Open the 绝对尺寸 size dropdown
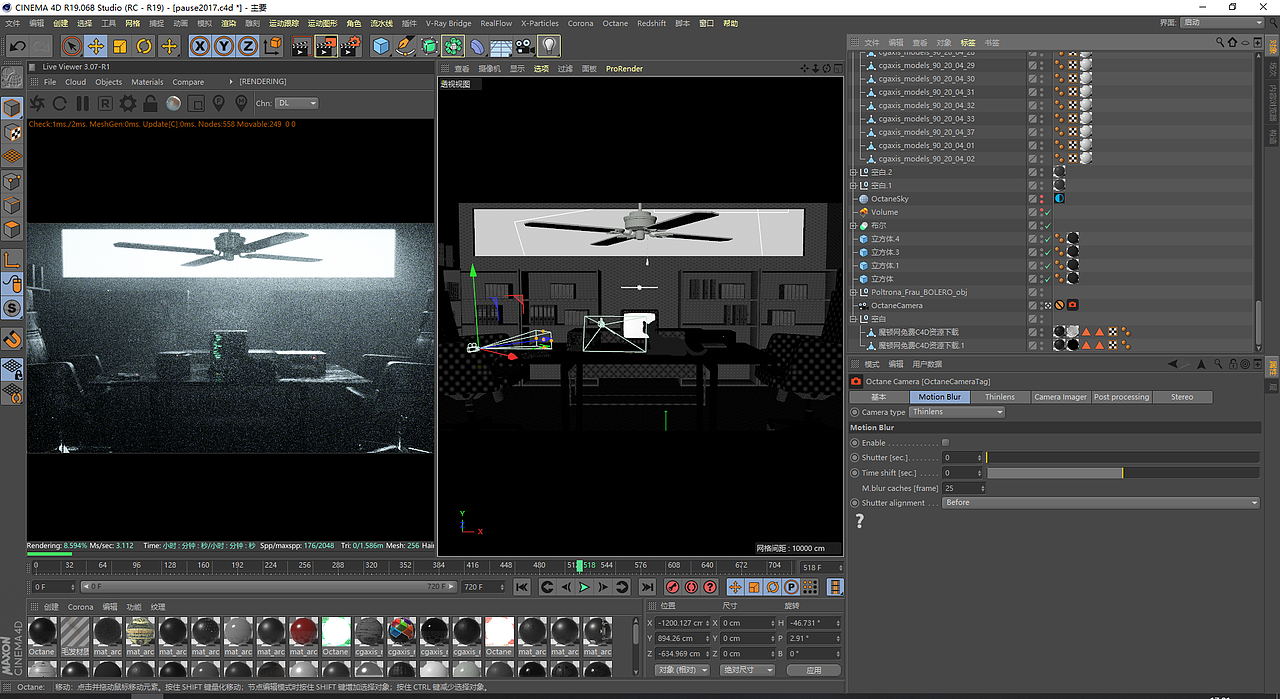 coord(748,670)
